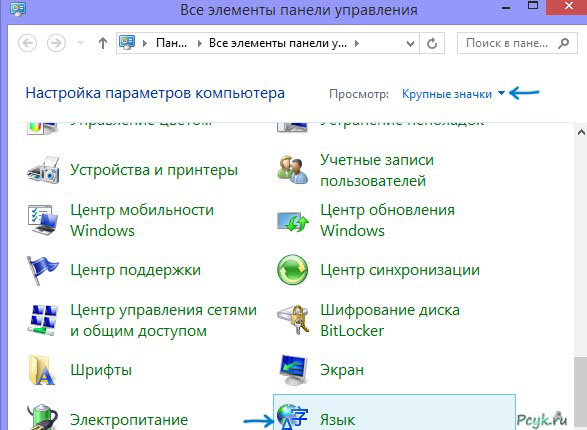Click the Control Panel icon in address bar
587x430 pixels.
(127, 43)
